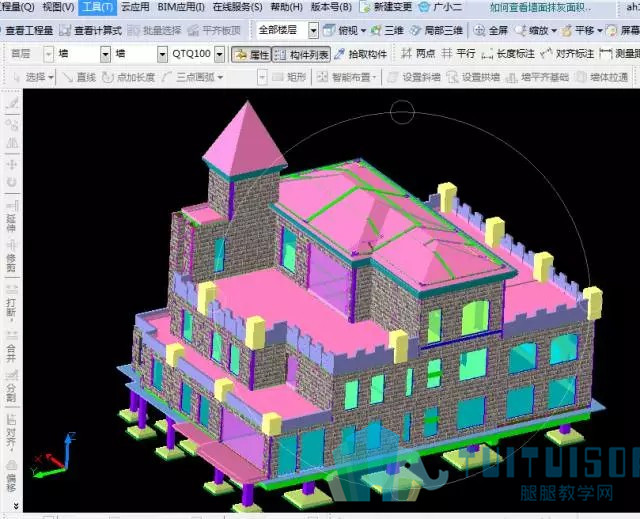Click the 合并 merge tool in sidebar

(x=11, y=347)
